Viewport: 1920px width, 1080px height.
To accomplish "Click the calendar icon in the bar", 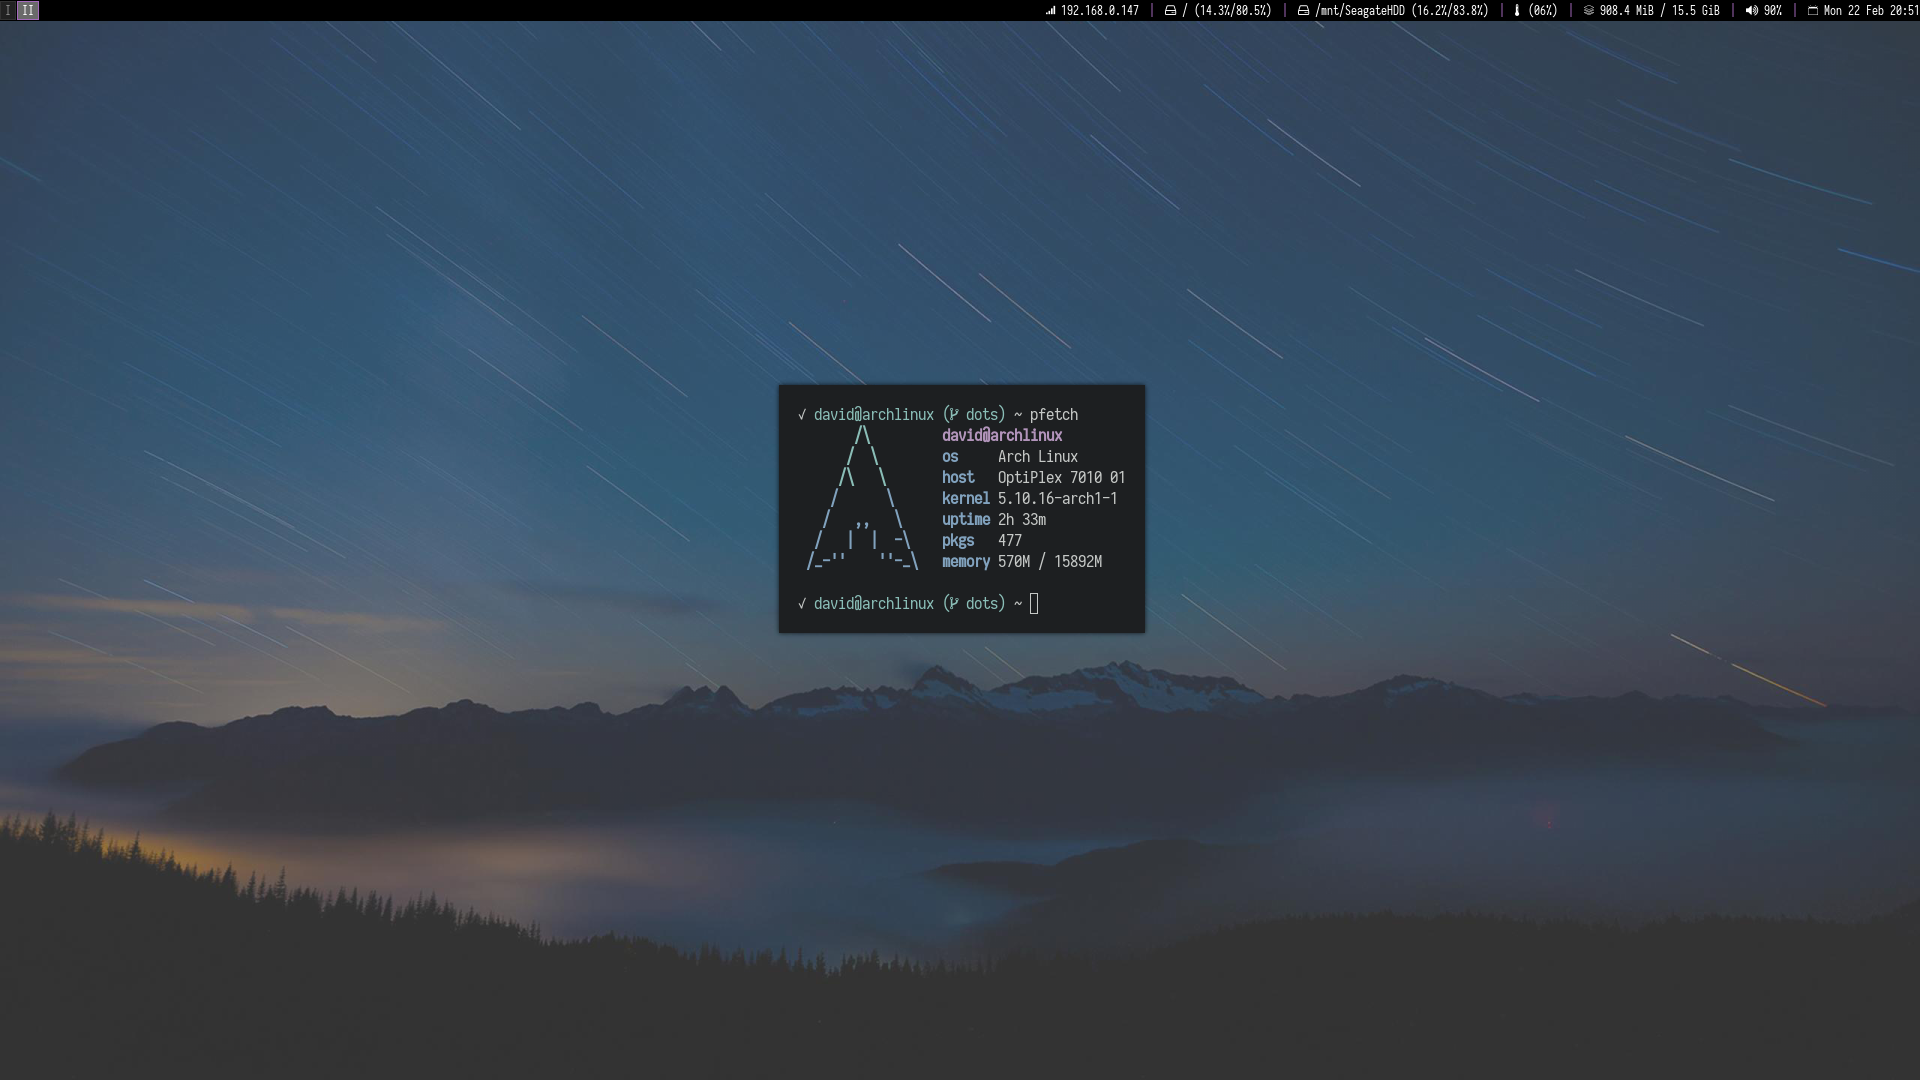I will pos(1813,10).
